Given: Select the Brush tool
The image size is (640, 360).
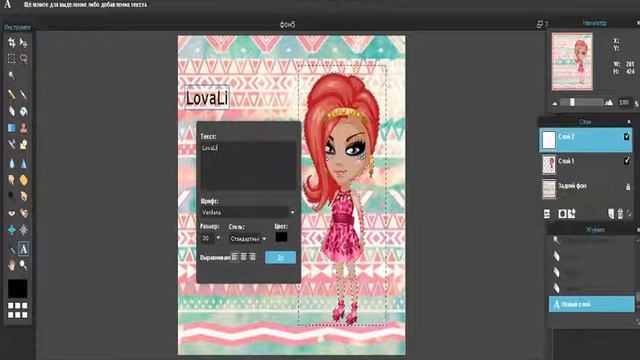Looking at the screenshot, I should point(24,95).
